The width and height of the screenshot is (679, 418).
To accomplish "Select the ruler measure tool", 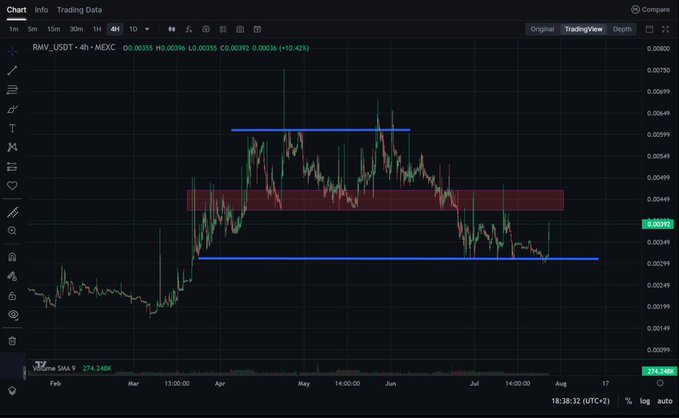I will coord(13,212).
